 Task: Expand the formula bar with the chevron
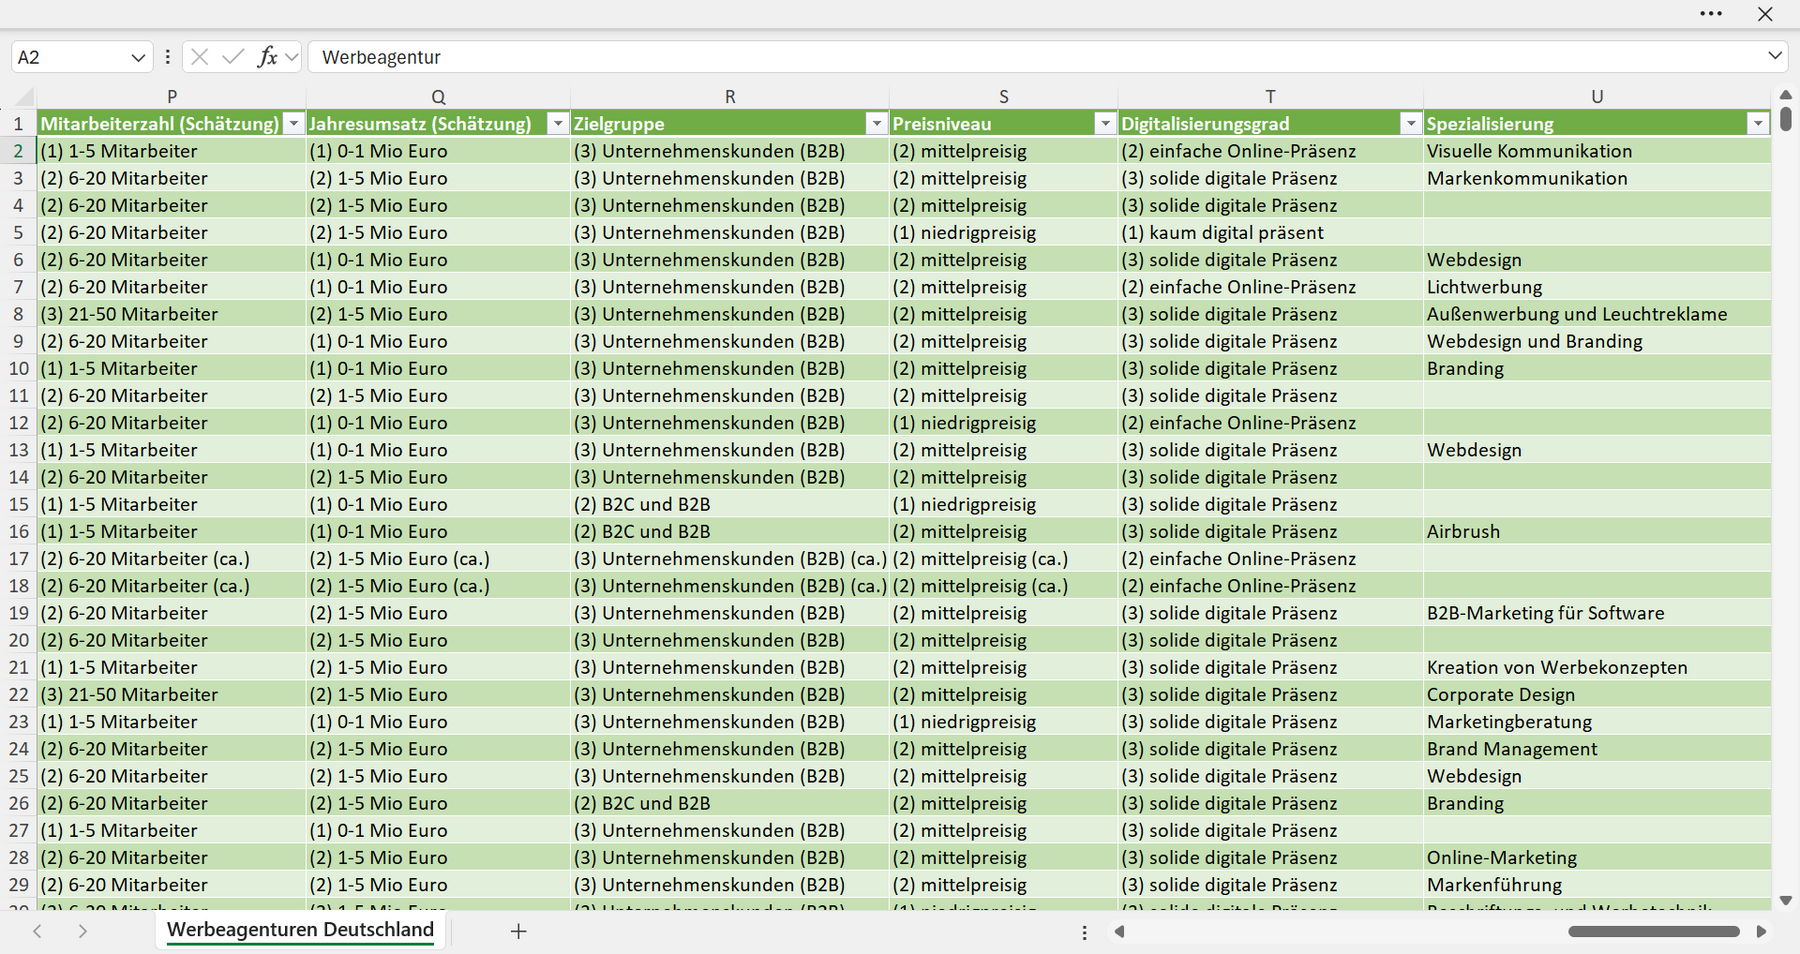pyautogui.click(x=1775, y=56)
